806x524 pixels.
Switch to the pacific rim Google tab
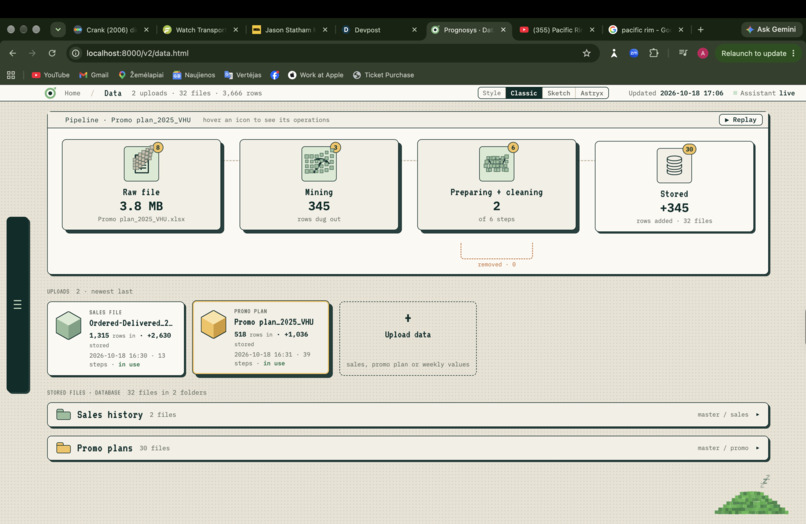pyautogui.click(x=646, y=30)
